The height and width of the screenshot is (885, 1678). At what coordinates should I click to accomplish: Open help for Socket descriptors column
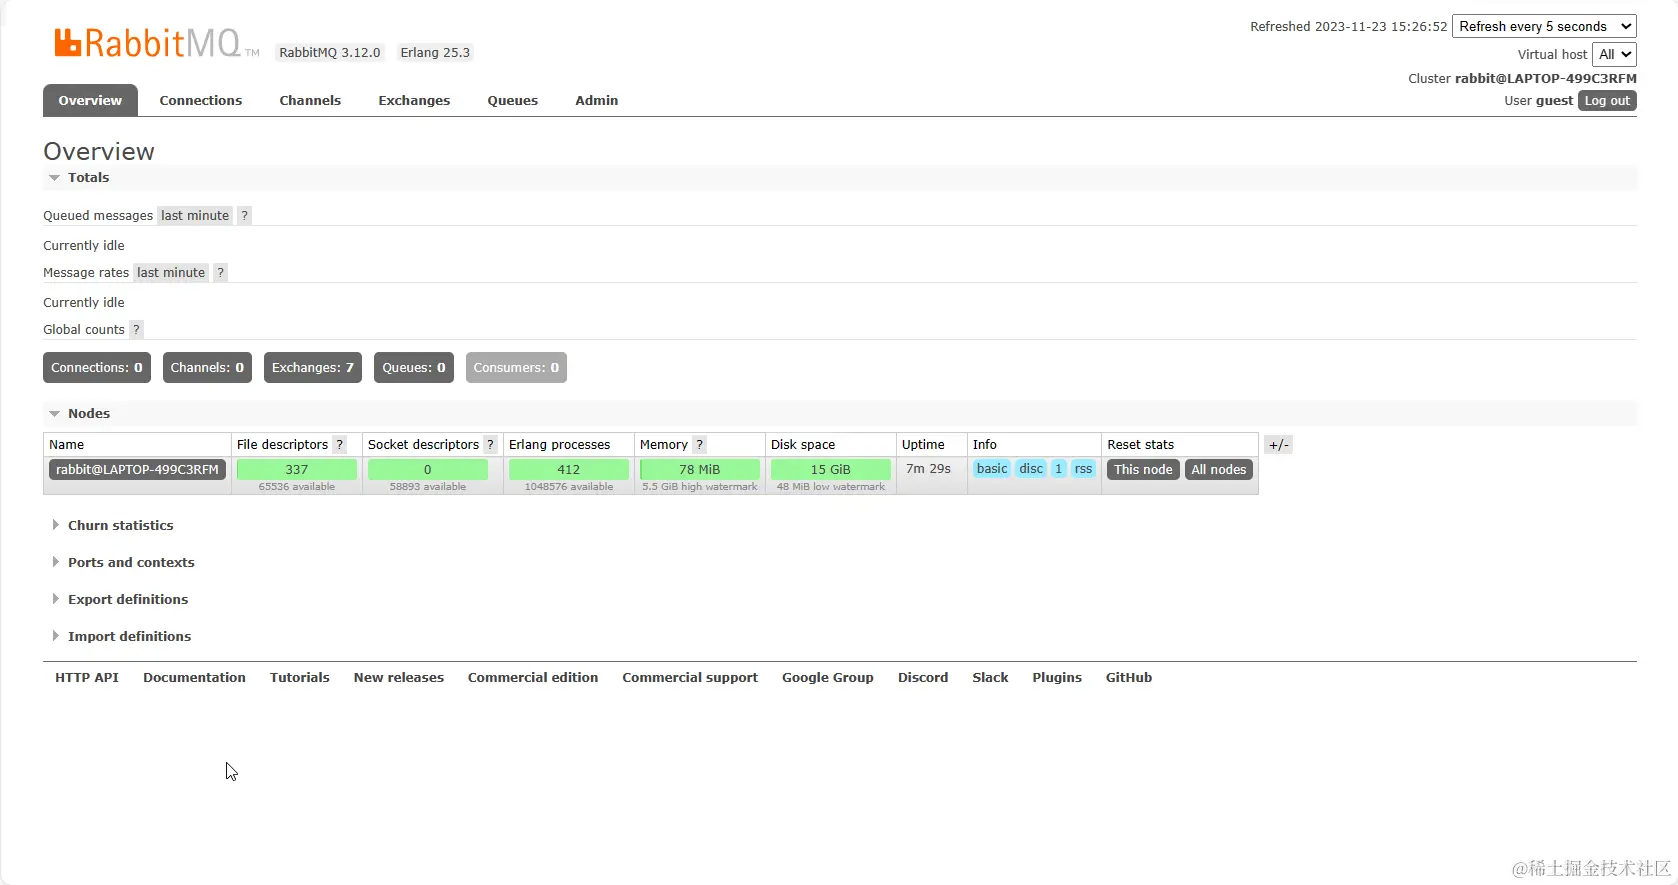click(x=490, y=444)
